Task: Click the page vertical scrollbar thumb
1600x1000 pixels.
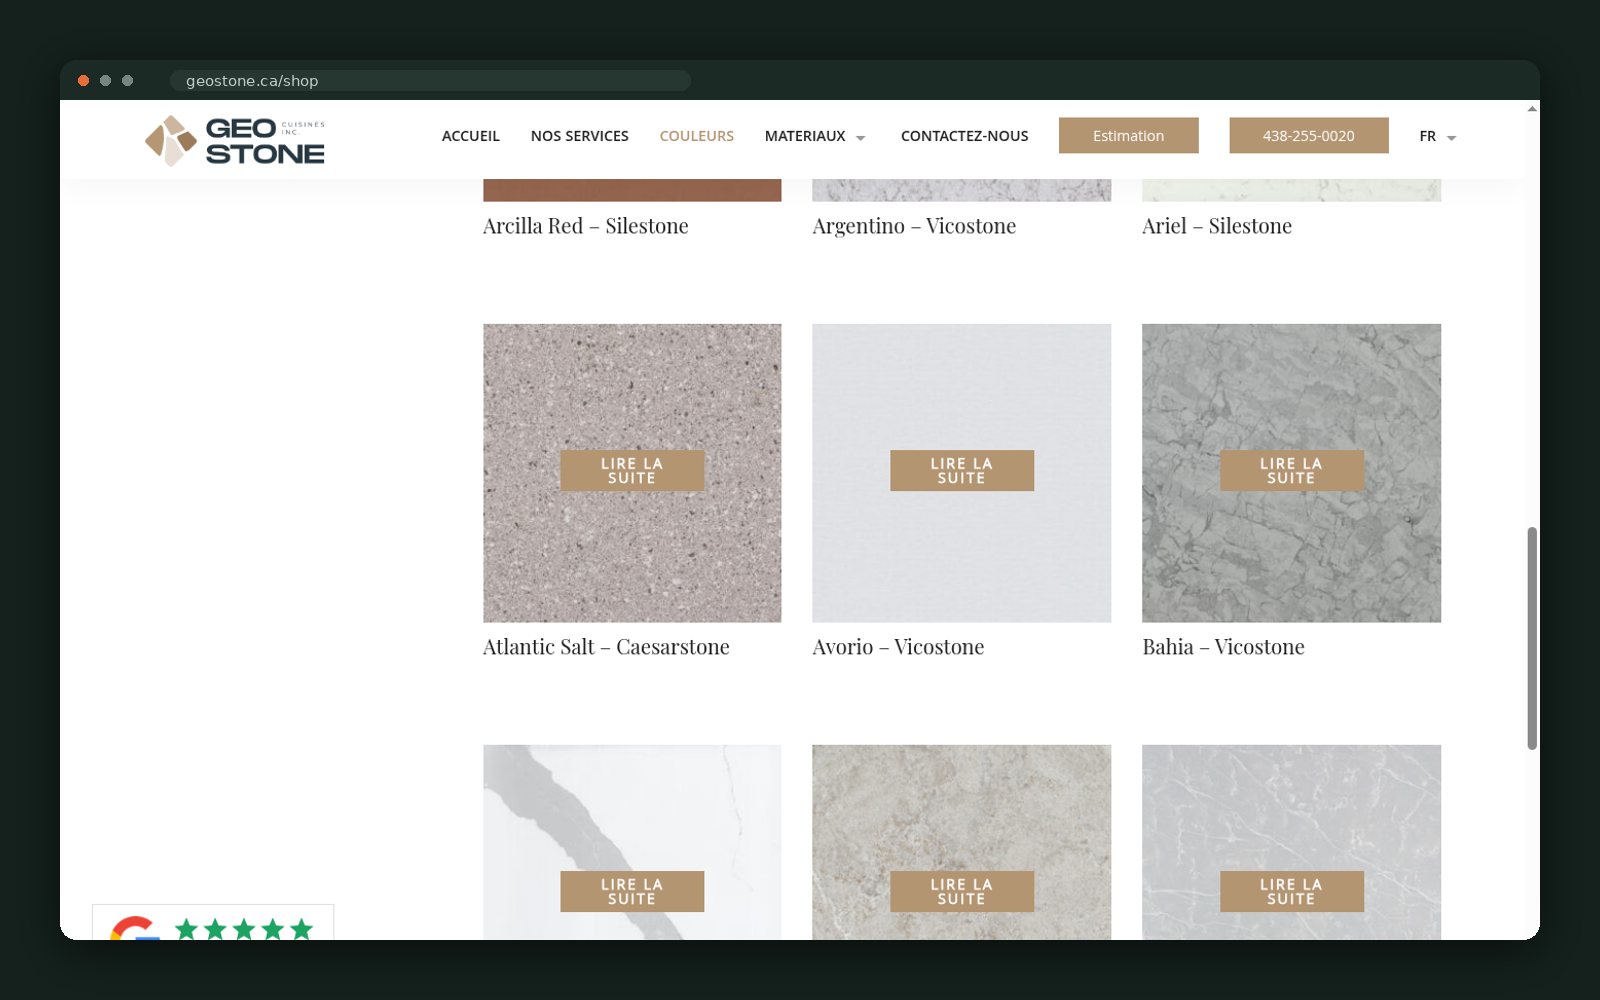Action: [x=1532, y=638]
